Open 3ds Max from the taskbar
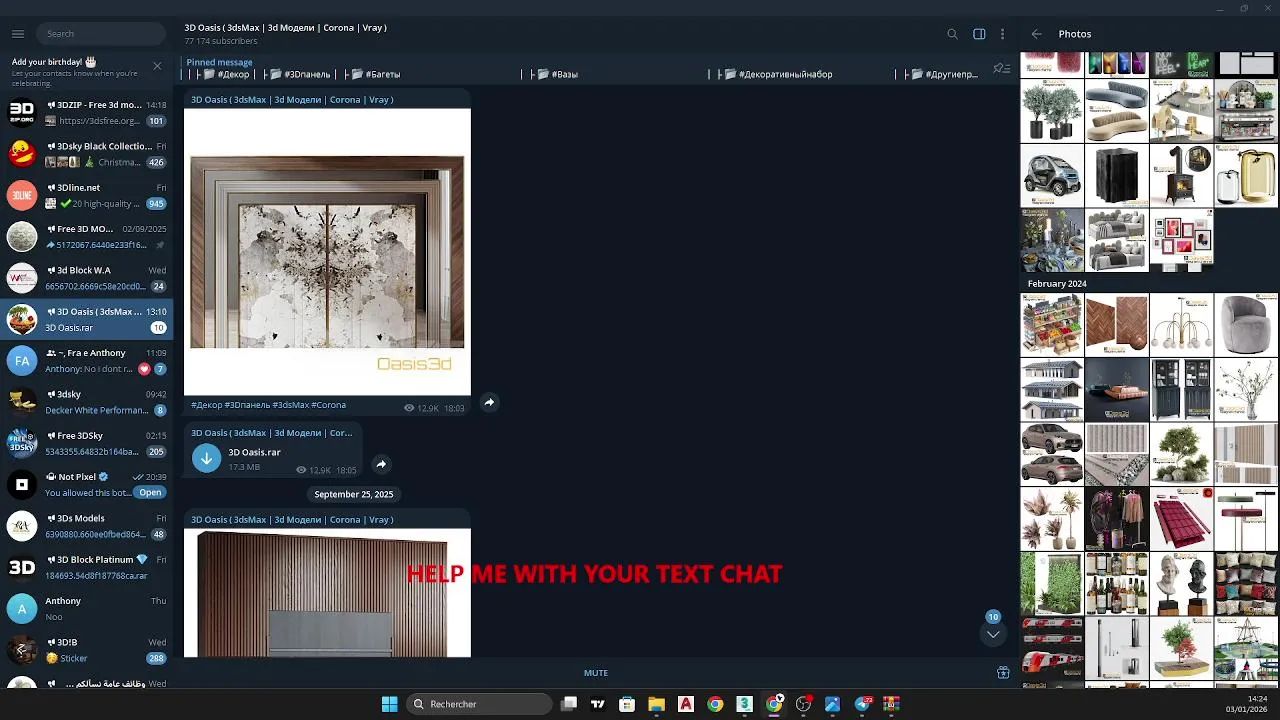Viewport: 1280px width, 720px height. [x=744, y=704]
